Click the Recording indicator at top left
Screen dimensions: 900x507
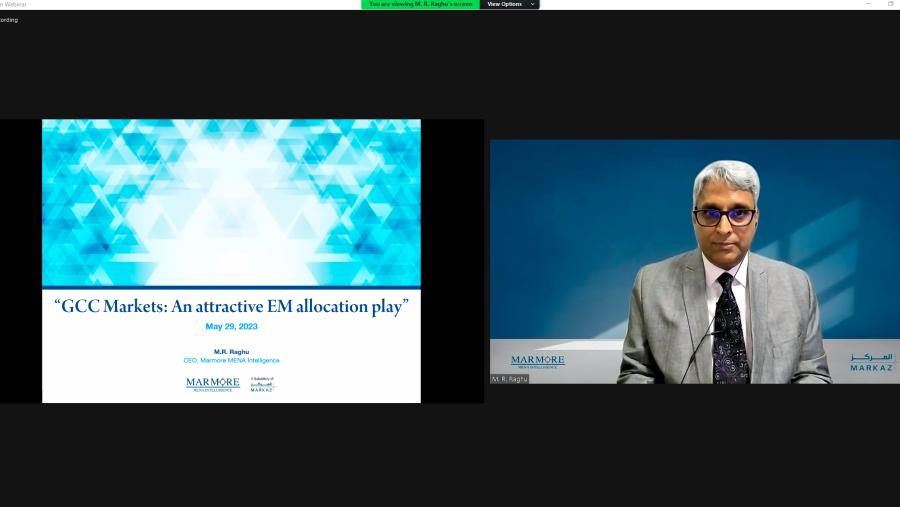pos(9,19)
